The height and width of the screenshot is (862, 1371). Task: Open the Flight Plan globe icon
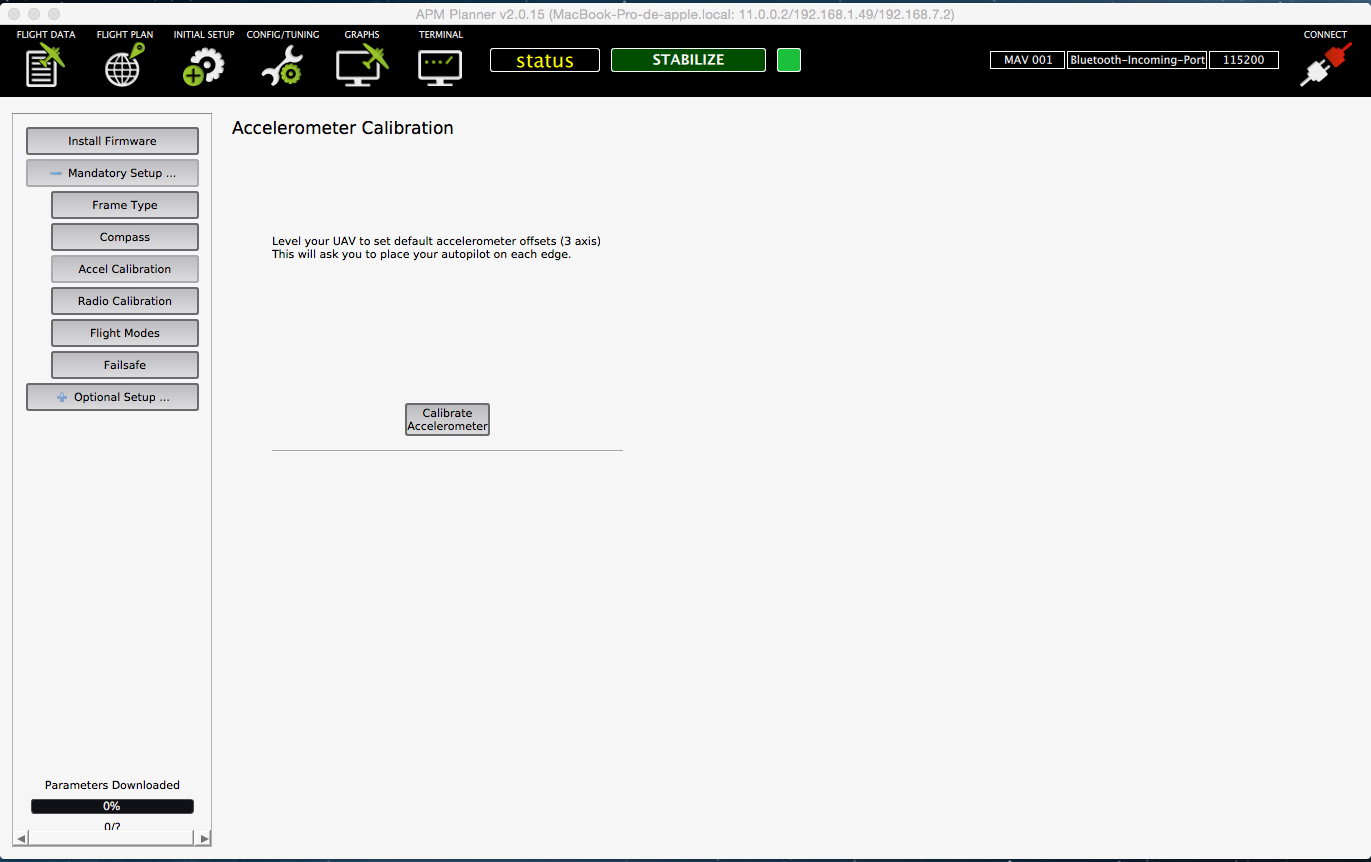point(124,65)
